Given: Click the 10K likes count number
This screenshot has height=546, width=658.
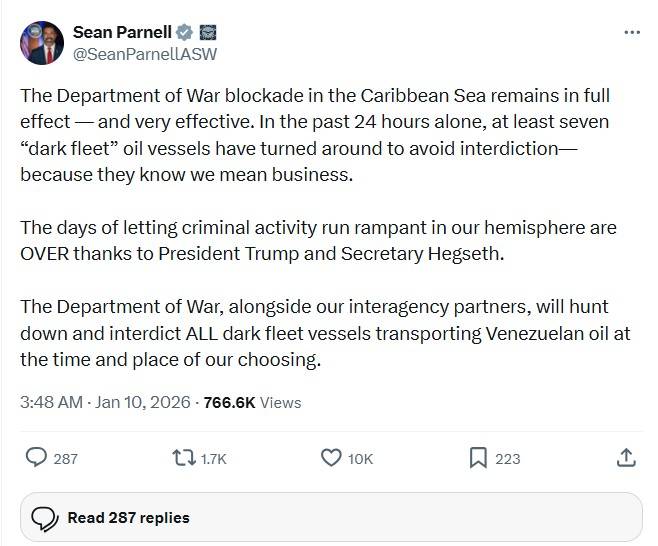Looking at the screenshot, I should pyautogui.click(x=360, y=458).
